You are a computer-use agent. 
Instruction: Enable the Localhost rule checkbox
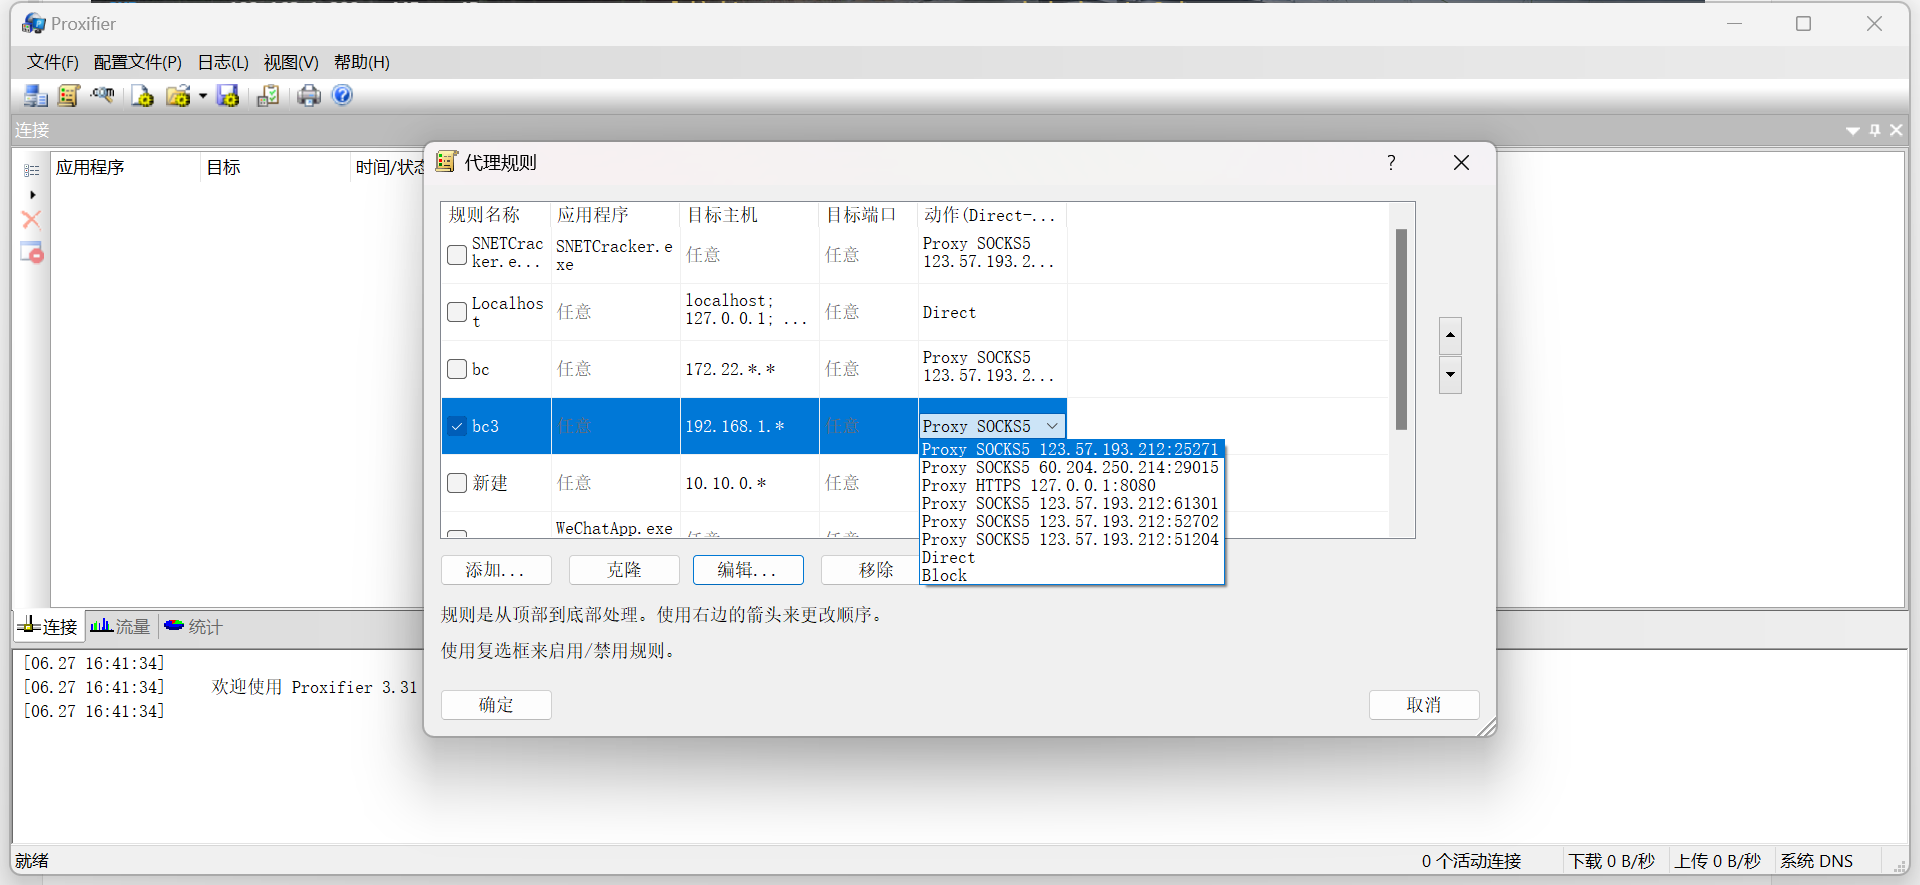tap(457, 312)
